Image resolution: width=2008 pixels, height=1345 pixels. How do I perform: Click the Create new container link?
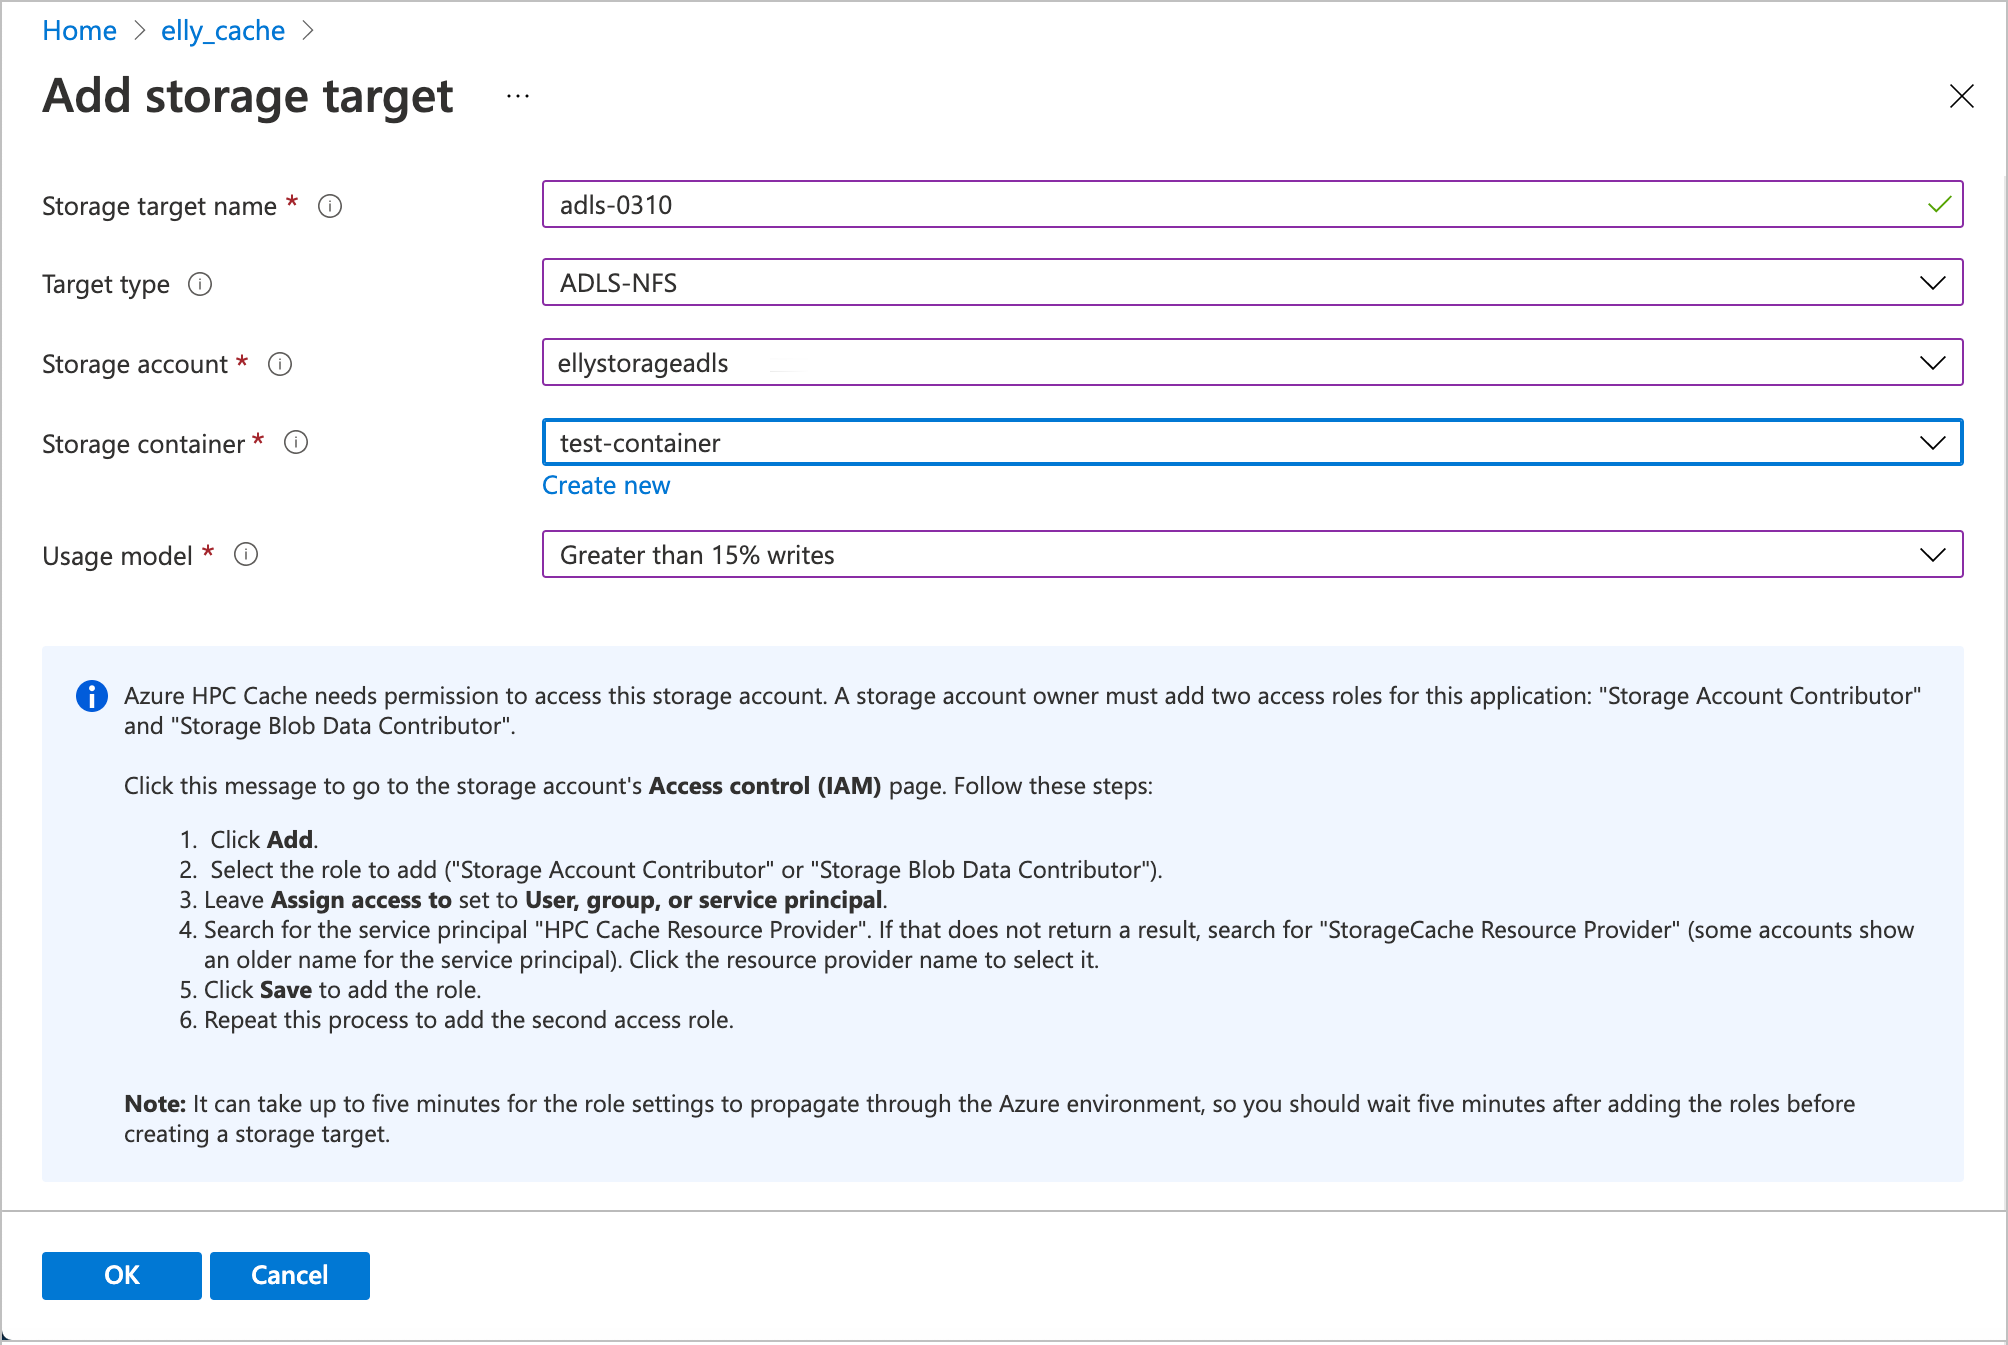(606, 483)
